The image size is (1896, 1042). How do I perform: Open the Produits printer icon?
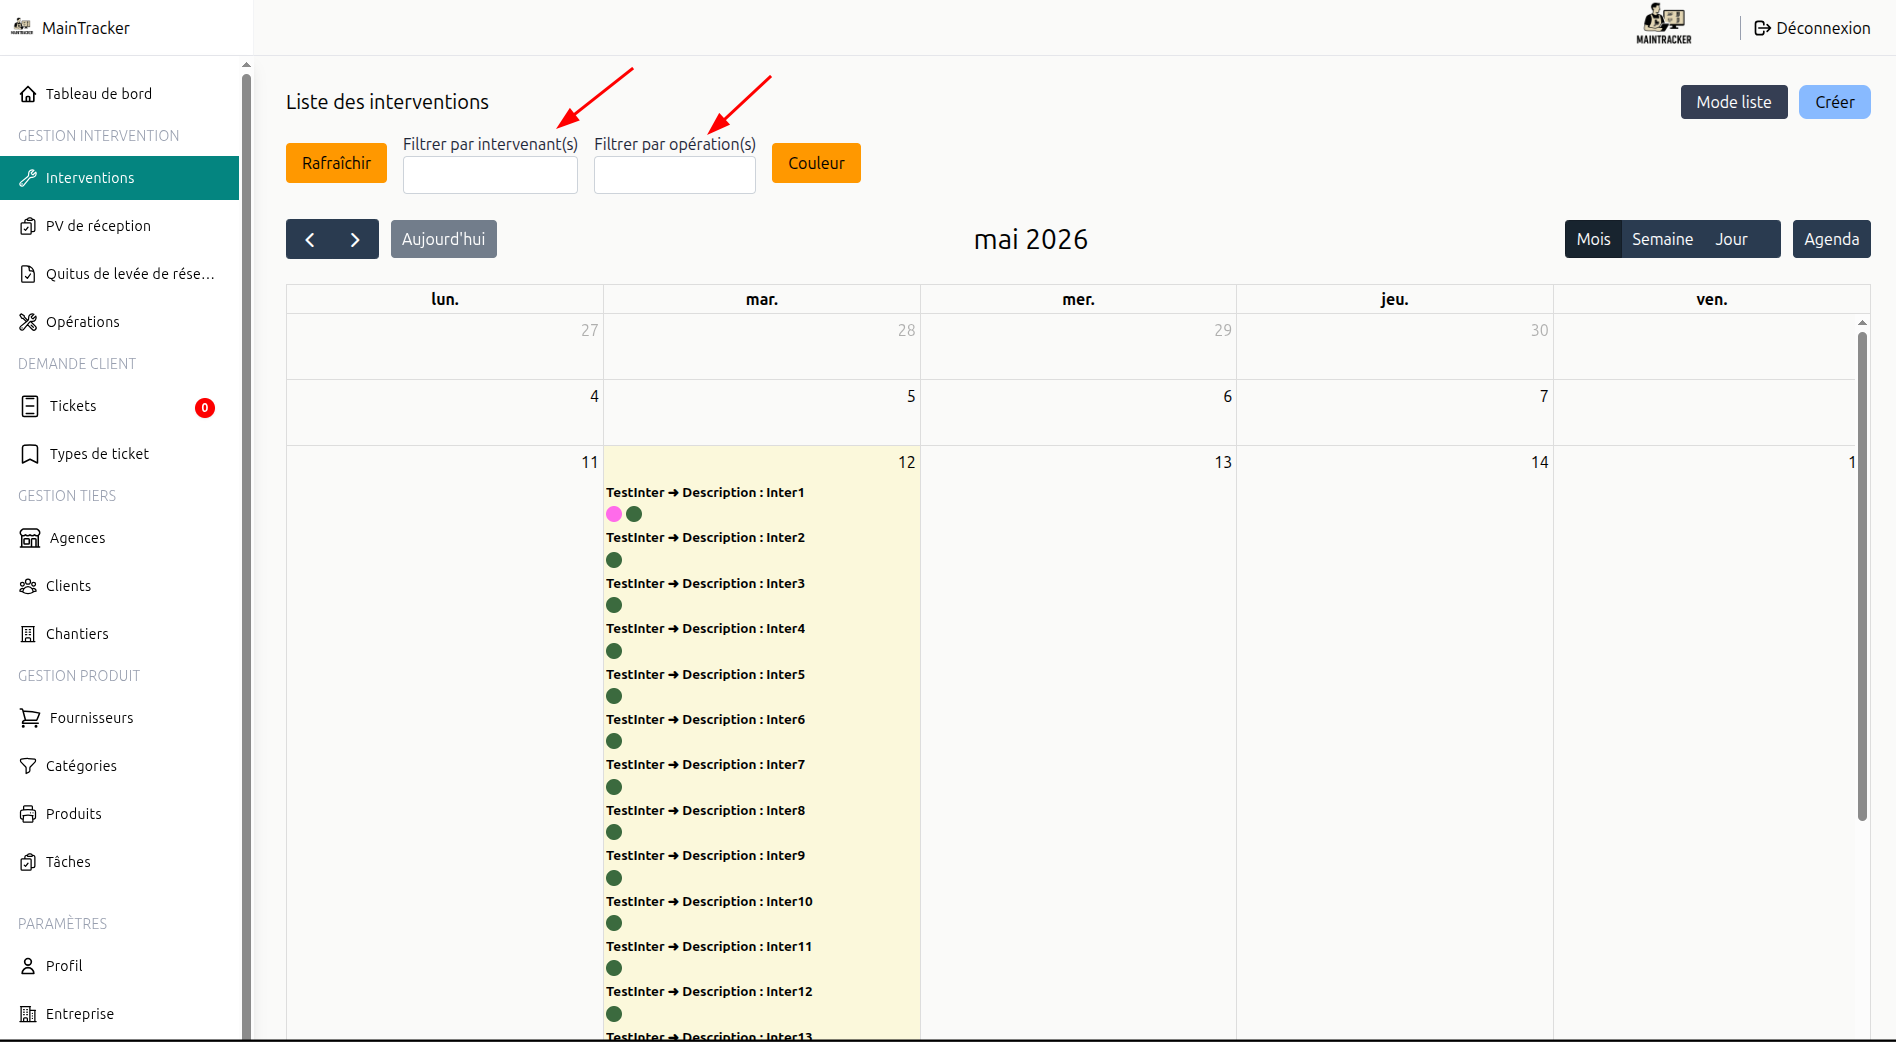(28, 814)
